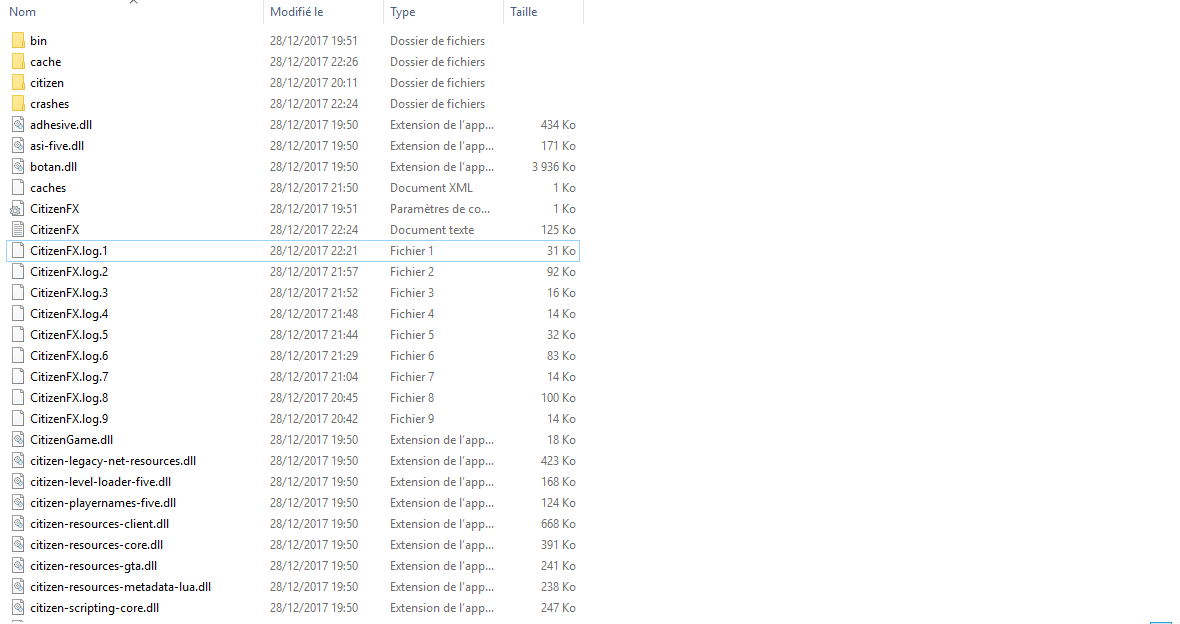Select the file name citizen-resources-gta.dll
The height and width of the screenshot is (624, 1180).
(x=93, y=566)
